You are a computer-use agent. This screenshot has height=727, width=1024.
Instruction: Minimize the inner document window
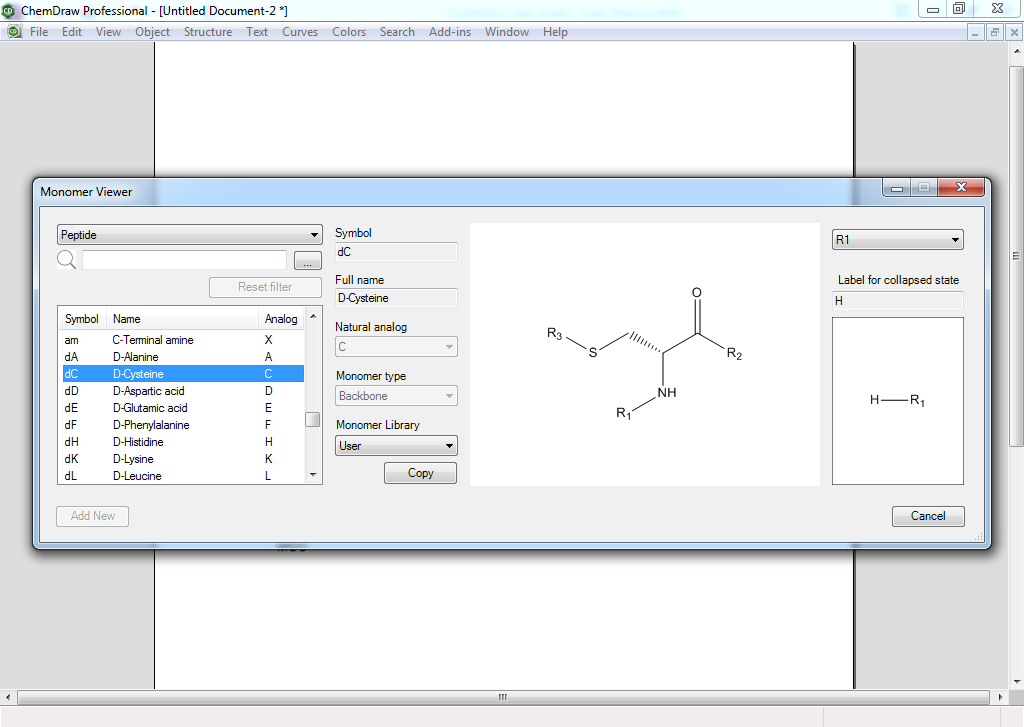pyautogui.click(x=975, y=32)
